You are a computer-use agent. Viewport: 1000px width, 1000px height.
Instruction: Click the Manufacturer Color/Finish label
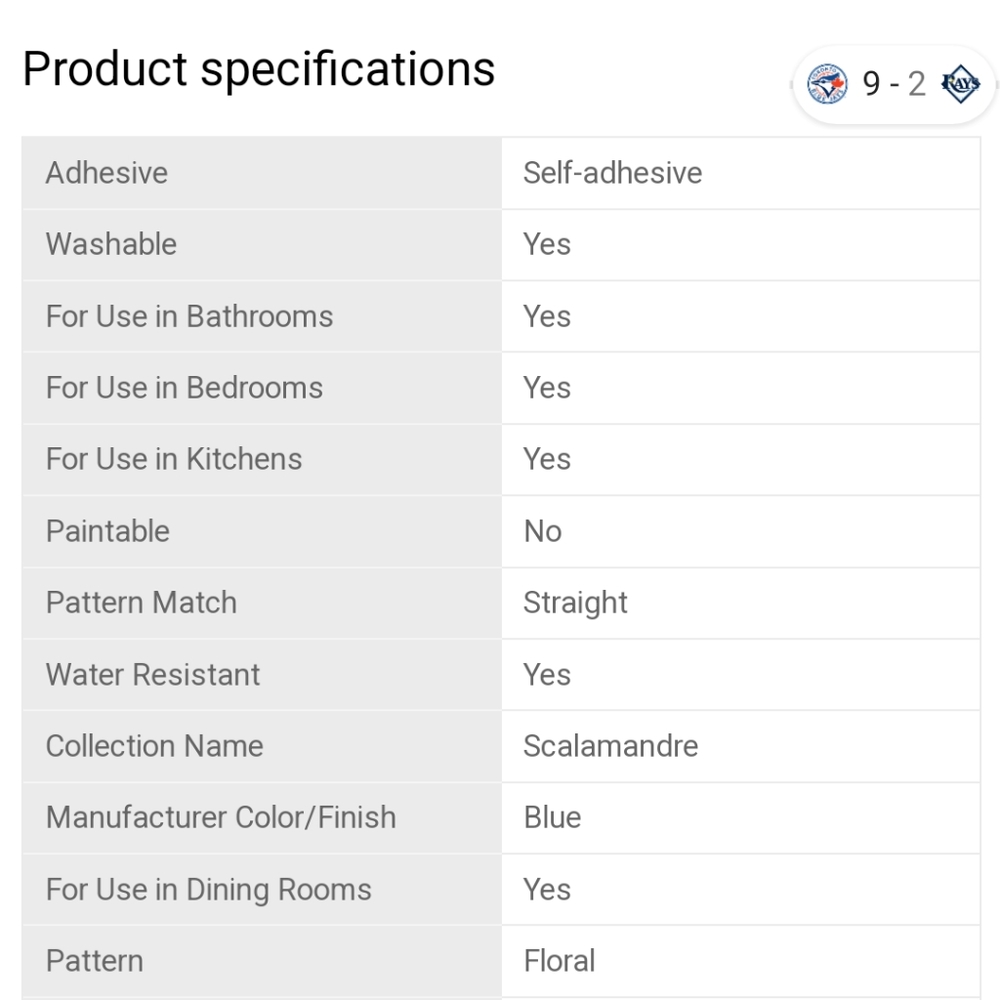click(221, 818)
